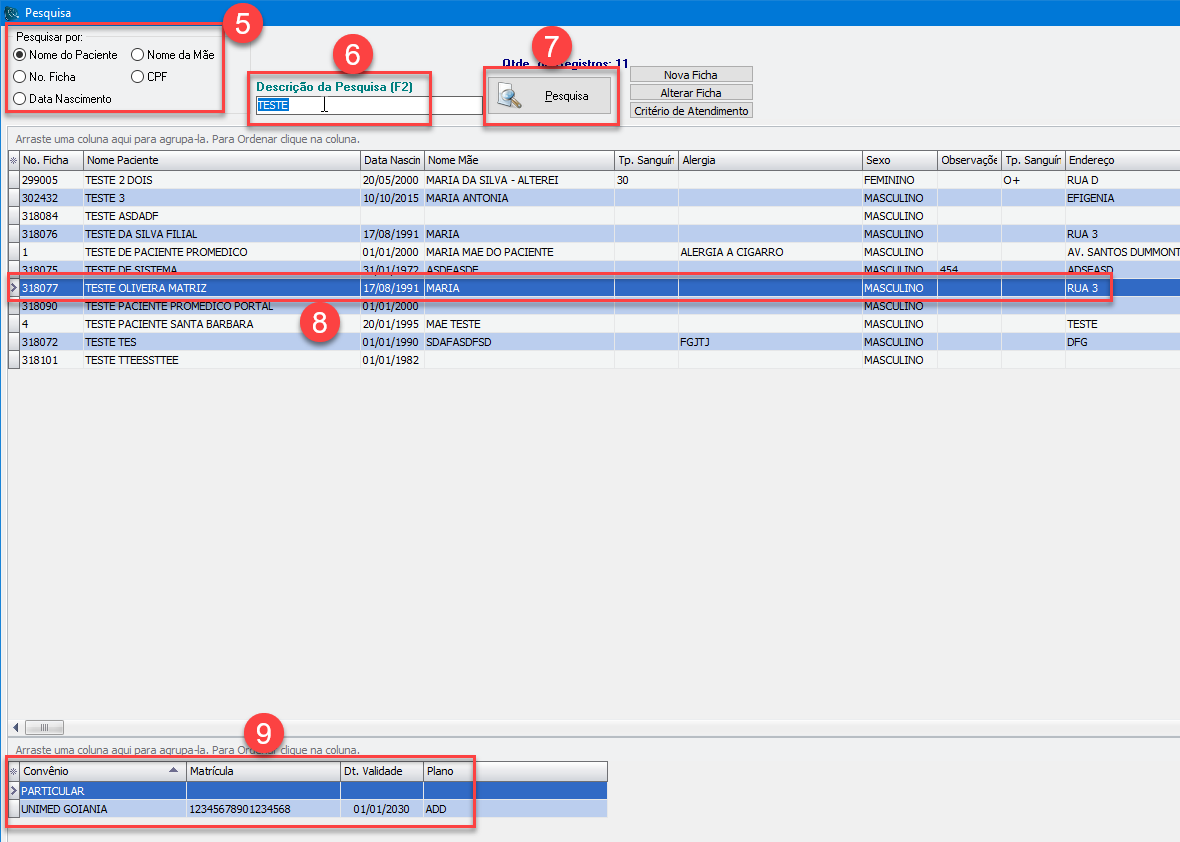Select Nome do Paciente radio option

click(x=20, y=55)
